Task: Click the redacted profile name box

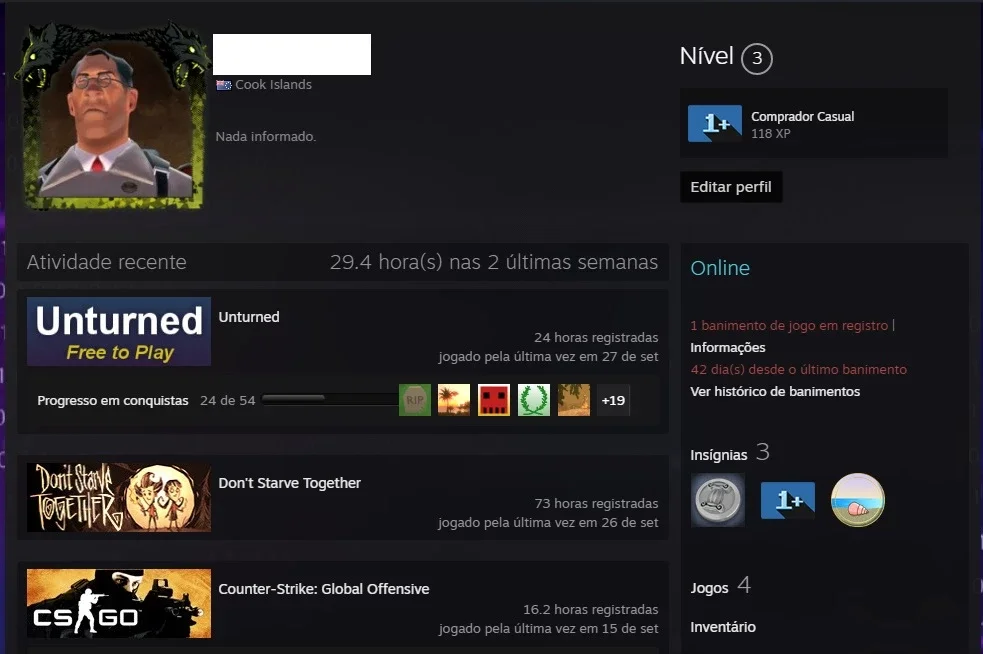Action: pyautogui.click(x=292, y=55)
